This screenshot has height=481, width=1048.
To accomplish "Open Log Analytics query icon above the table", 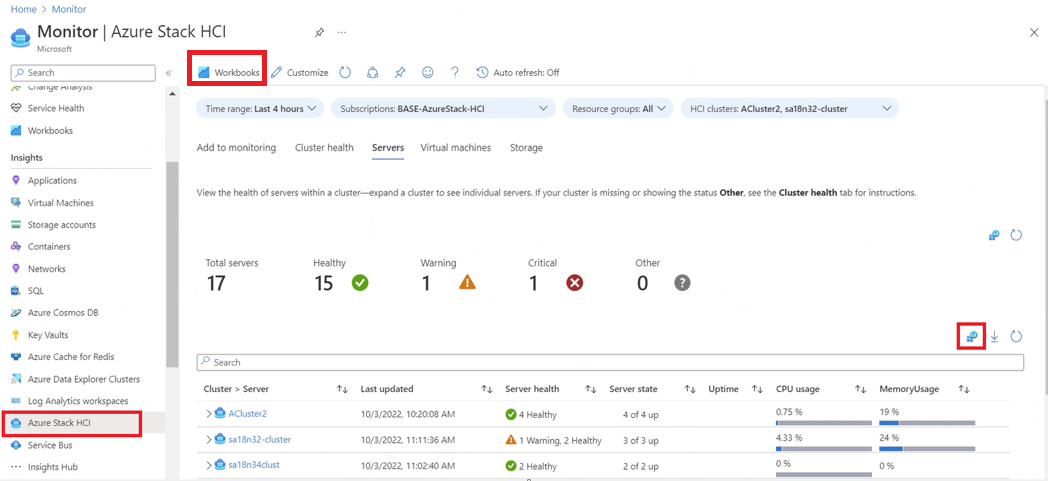I will 972,337.
